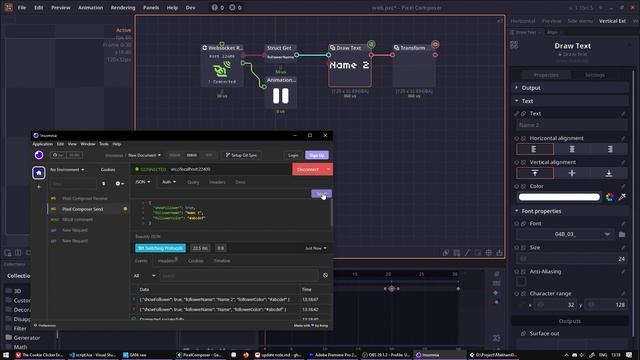Open the Animation menu
The width and height of the screenshot is (640, 360).
click(91, 7)
